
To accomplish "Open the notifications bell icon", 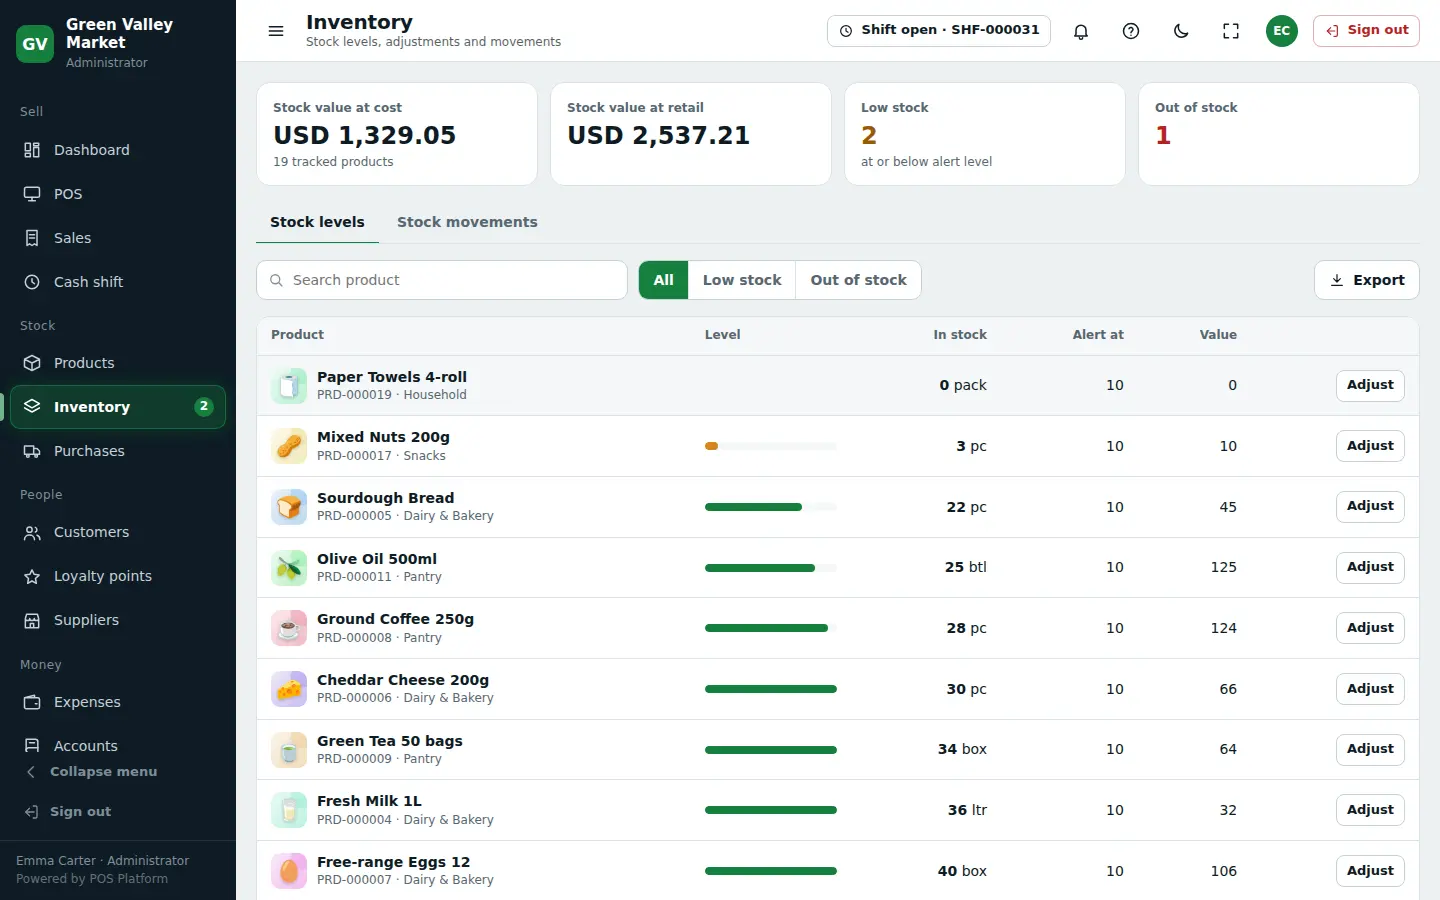I will click(1081, 31).
